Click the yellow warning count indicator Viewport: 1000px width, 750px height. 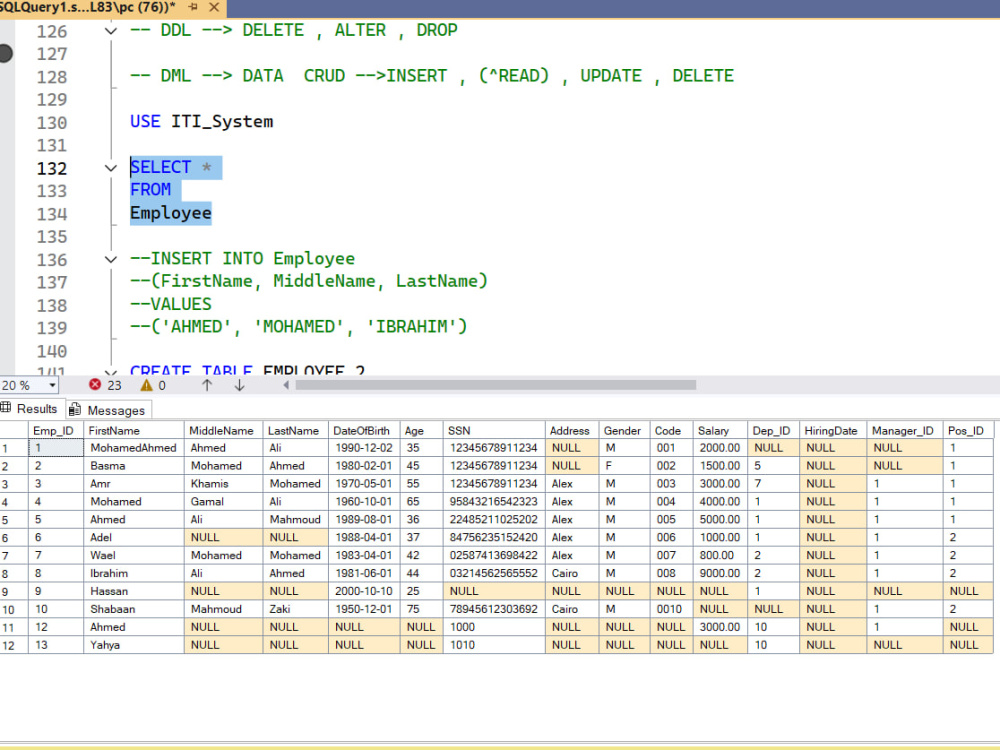point(154,385)
